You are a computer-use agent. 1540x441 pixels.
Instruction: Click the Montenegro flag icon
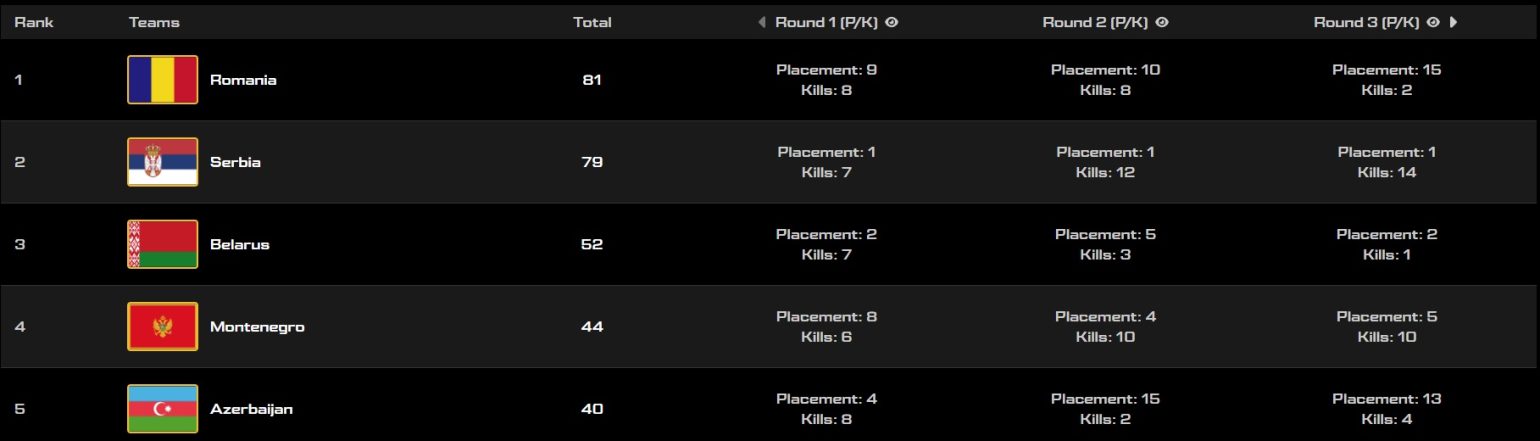pos(162,327)
